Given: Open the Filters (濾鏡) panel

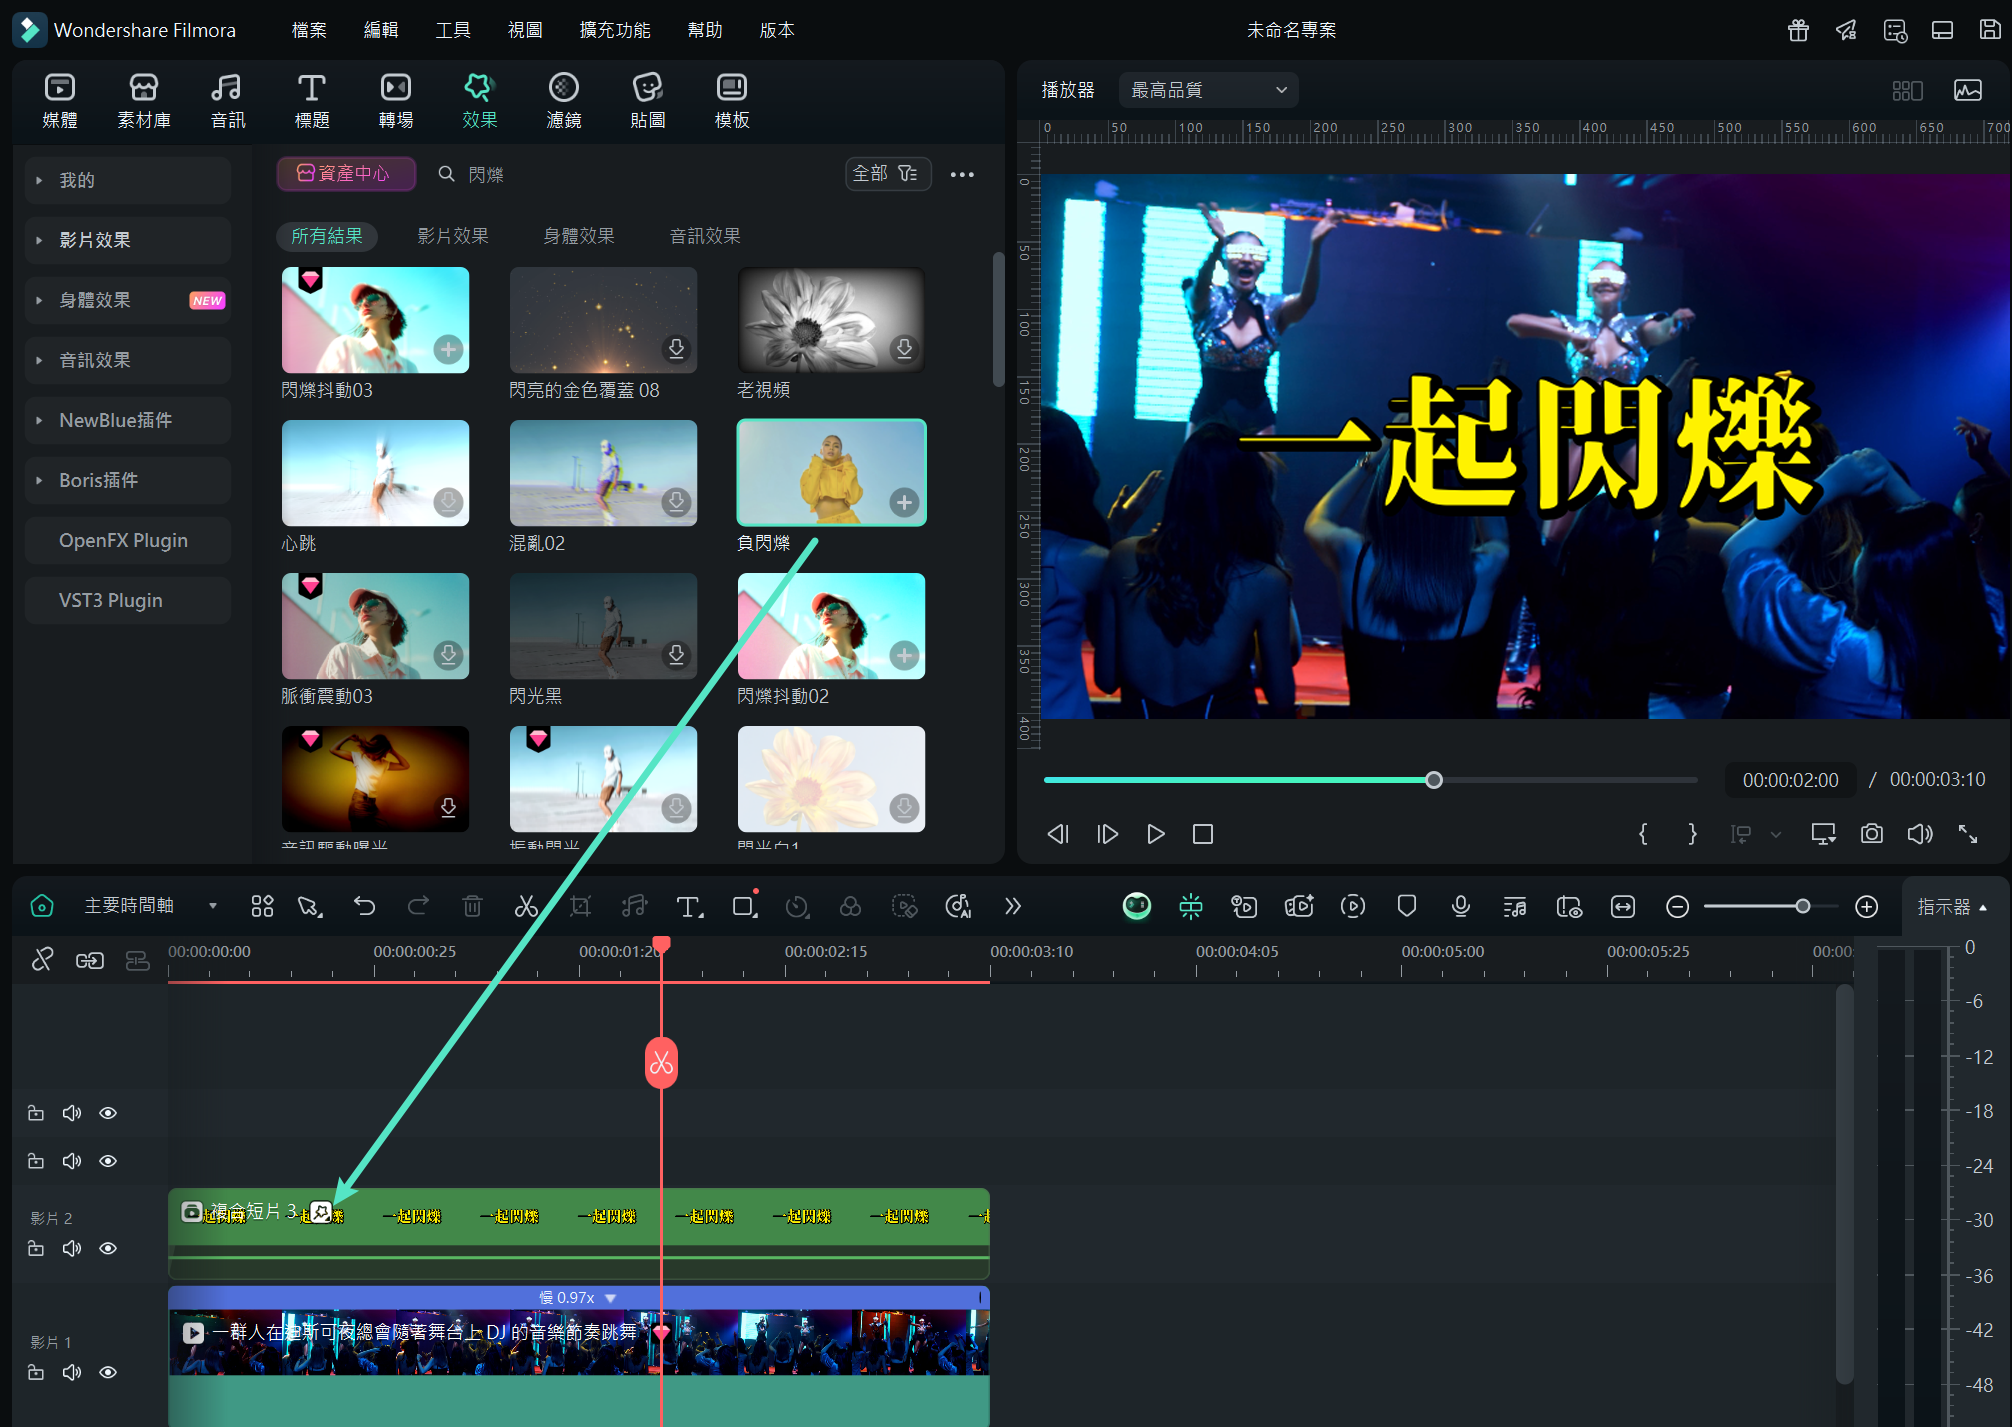Looking at the screenshot, I should (x=564, y=100).
